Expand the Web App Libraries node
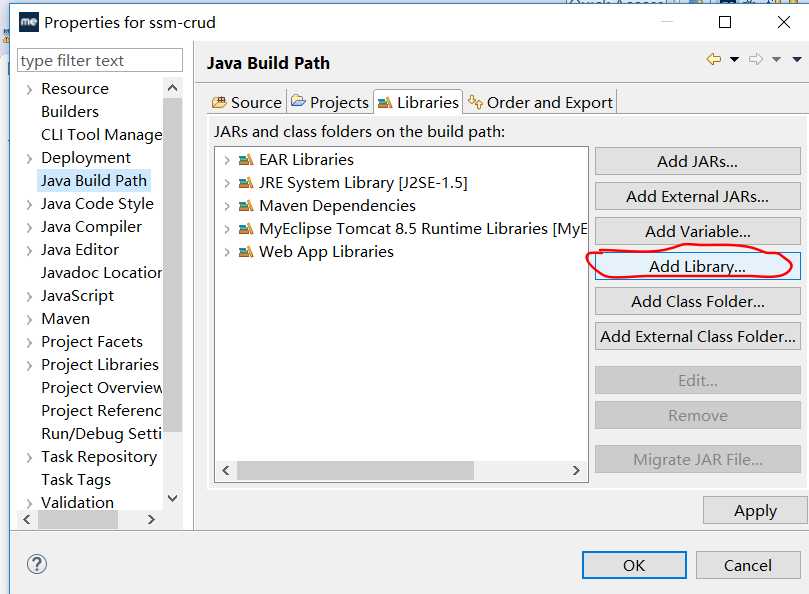 [x=227, y=252]
